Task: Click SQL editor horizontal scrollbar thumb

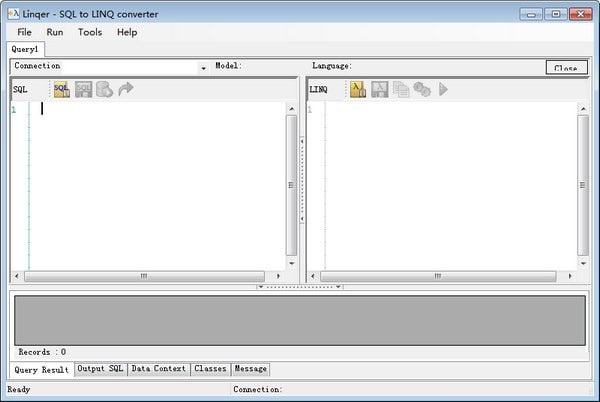Action: tap(144, 276)
